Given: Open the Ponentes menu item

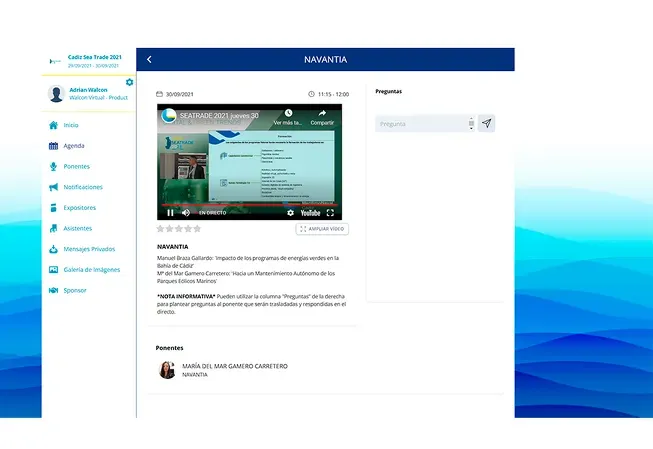Looking at the screenshot, I should 77,166.
